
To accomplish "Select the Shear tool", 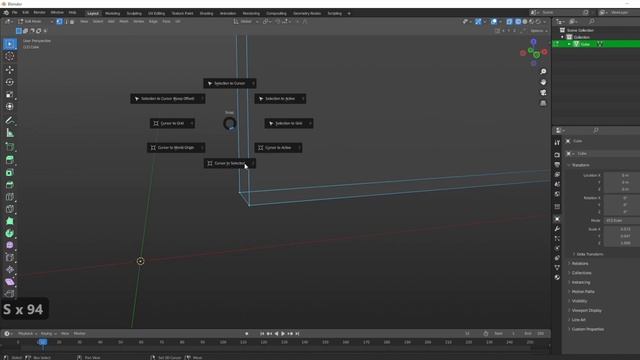I will 9,282.
